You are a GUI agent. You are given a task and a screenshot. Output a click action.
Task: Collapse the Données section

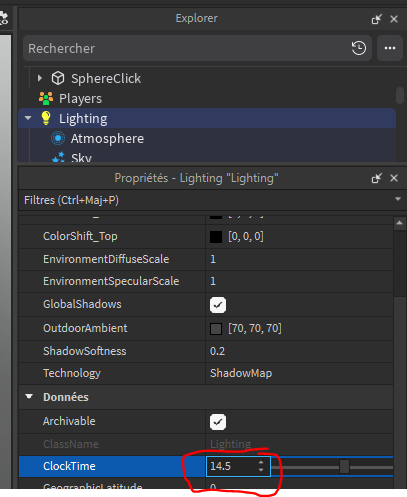[29, 396]
